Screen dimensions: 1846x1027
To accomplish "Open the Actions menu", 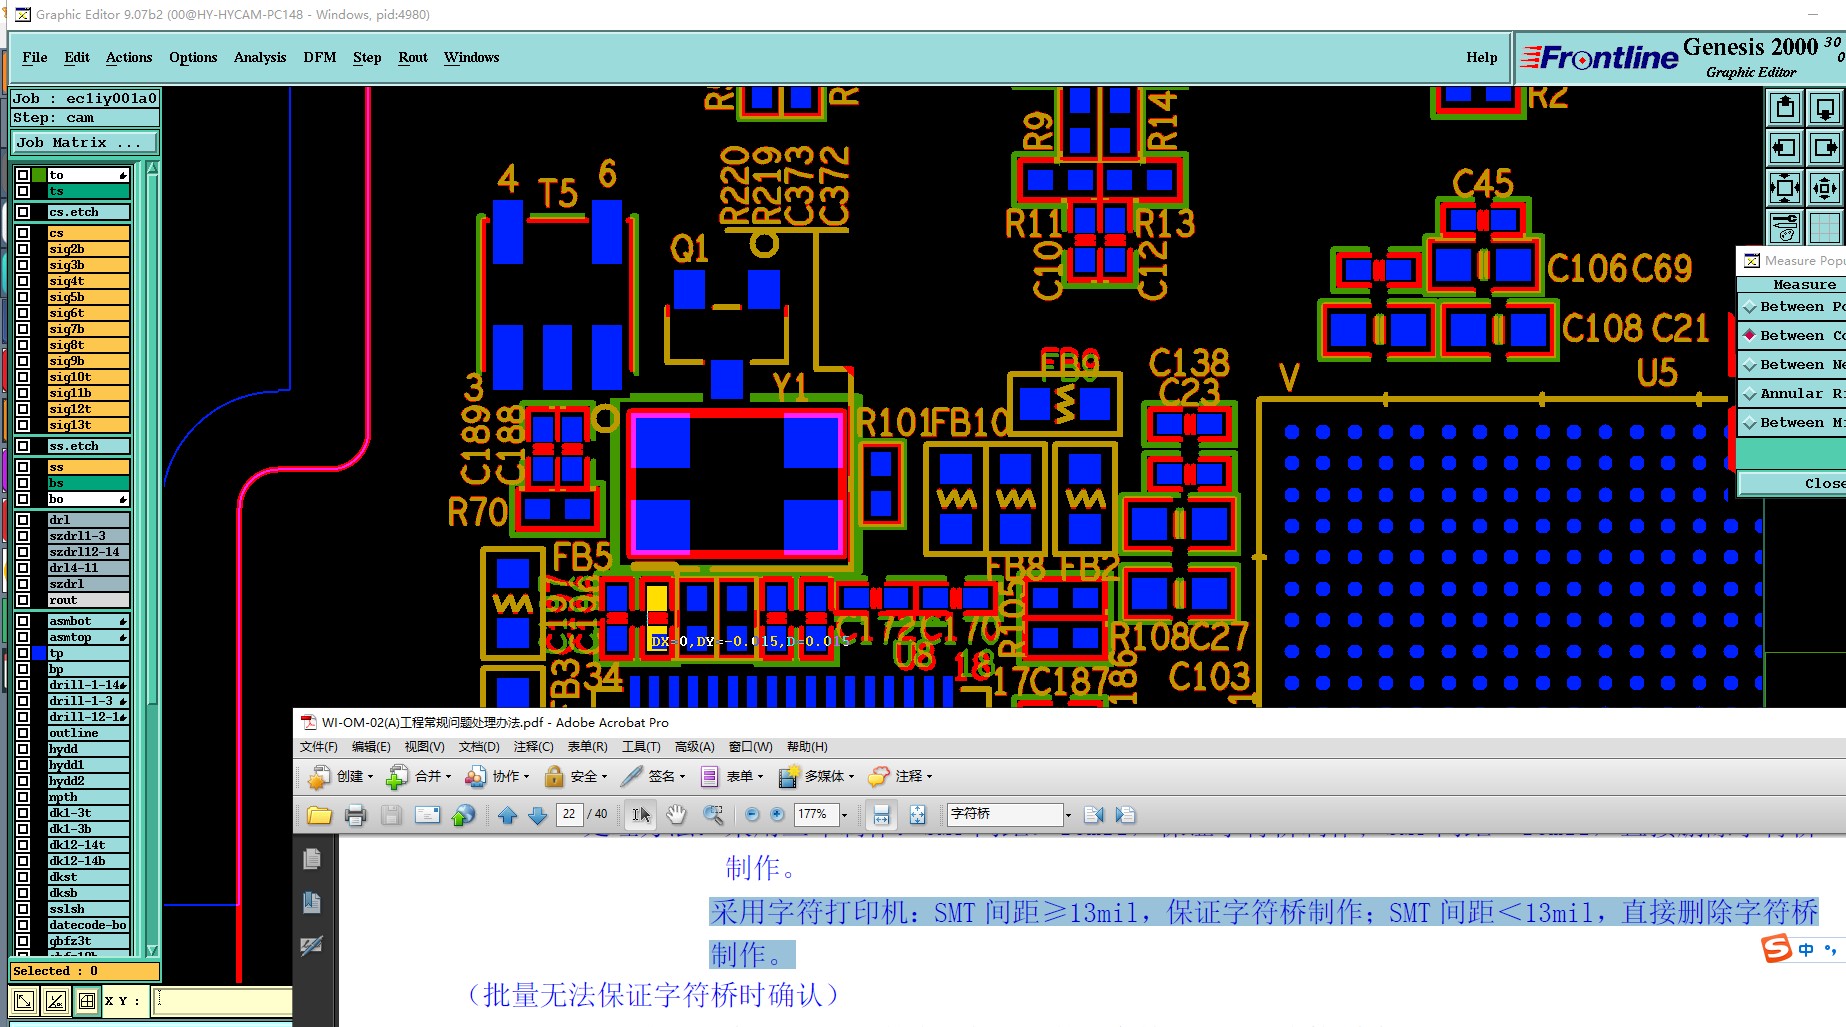I will (129, 58).
